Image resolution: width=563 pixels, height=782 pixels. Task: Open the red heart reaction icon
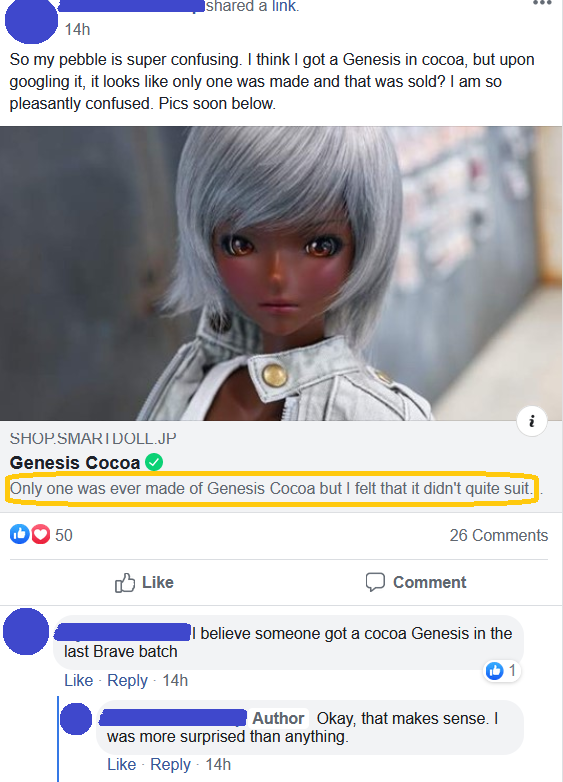tap(41, 535)
